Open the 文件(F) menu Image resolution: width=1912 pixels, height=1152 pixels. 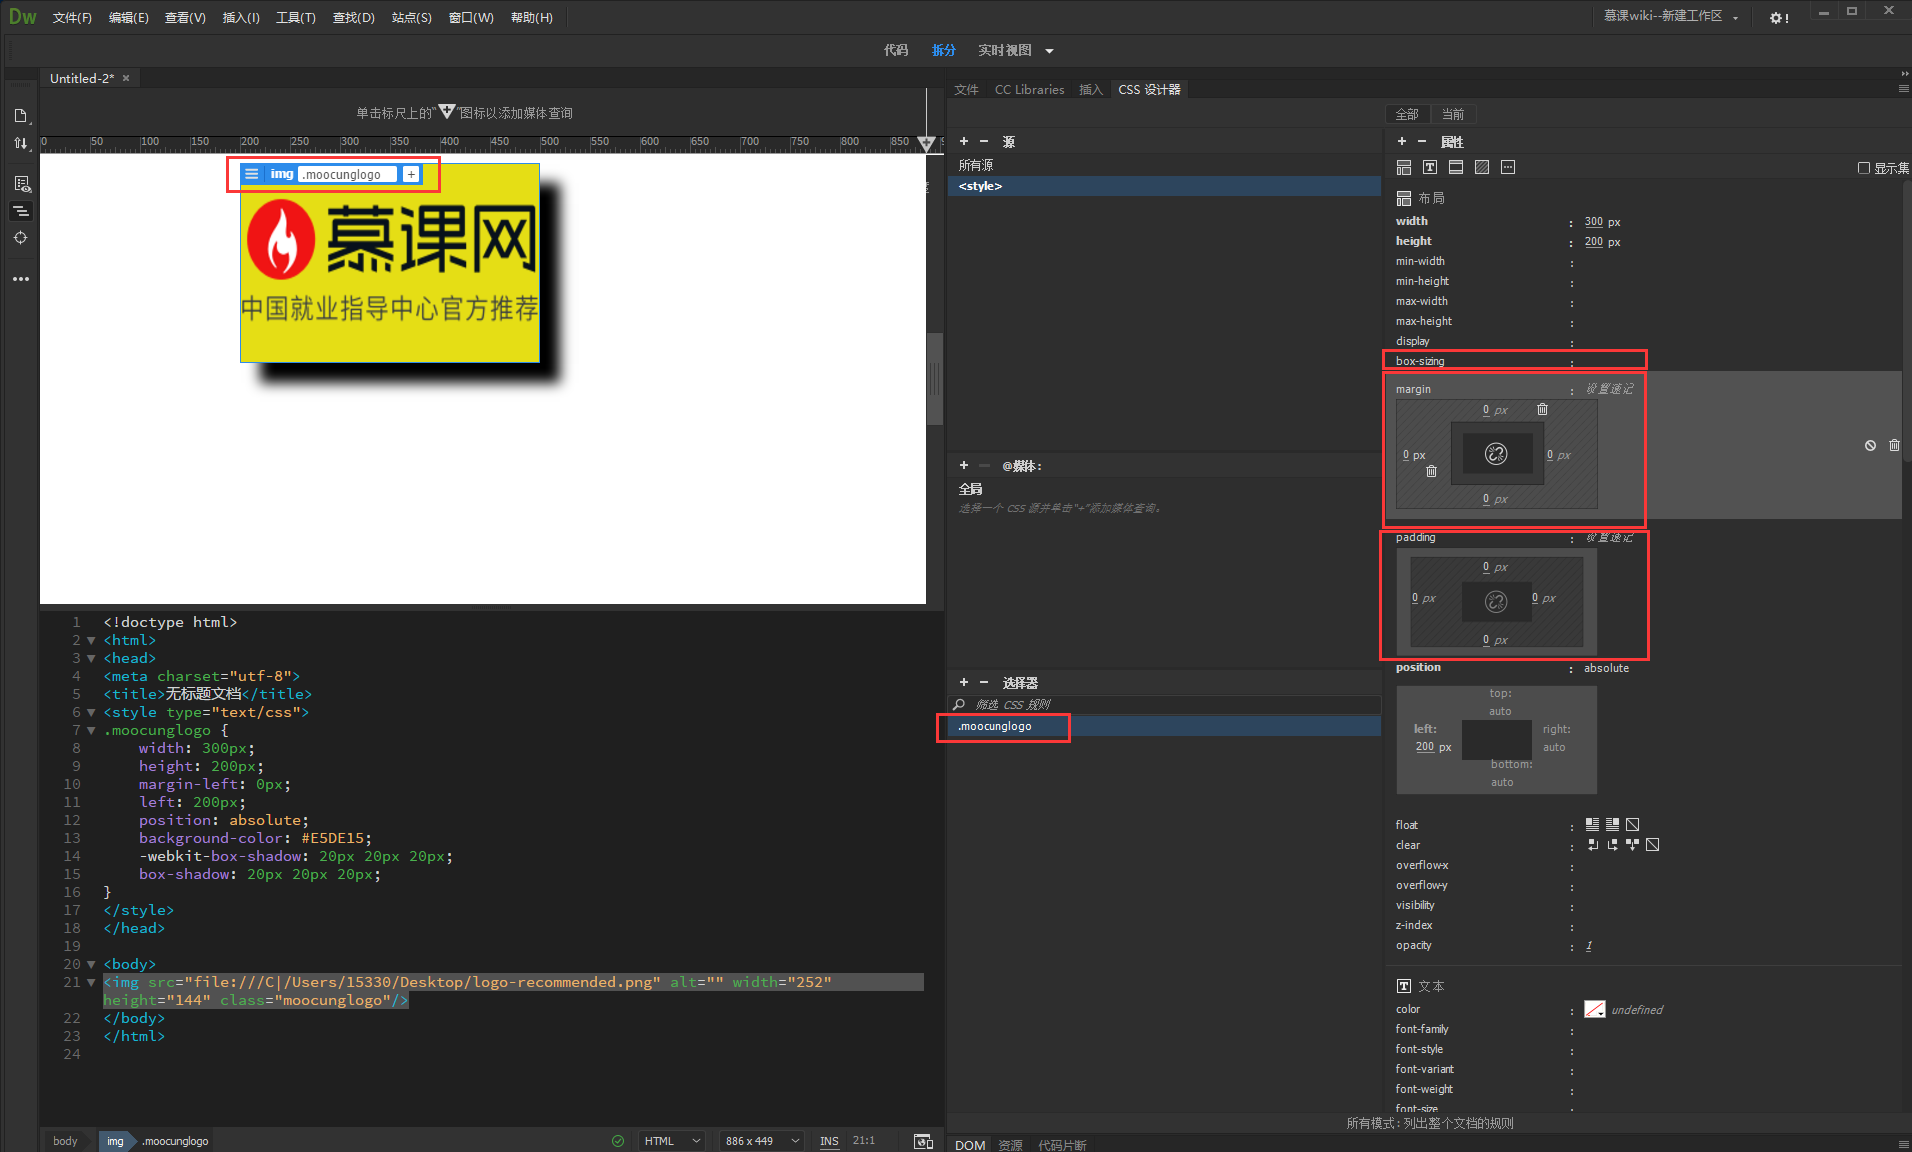72,18
